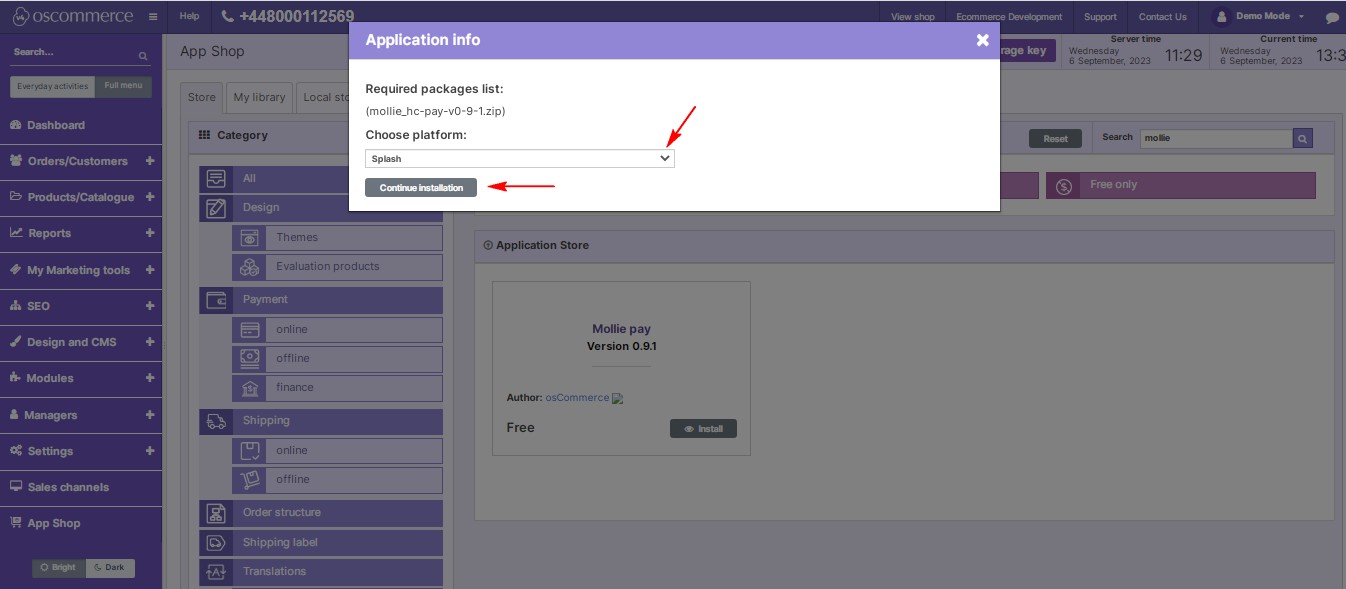
Task: Click the Mollie pay title
Action: (x=621, y=329)
